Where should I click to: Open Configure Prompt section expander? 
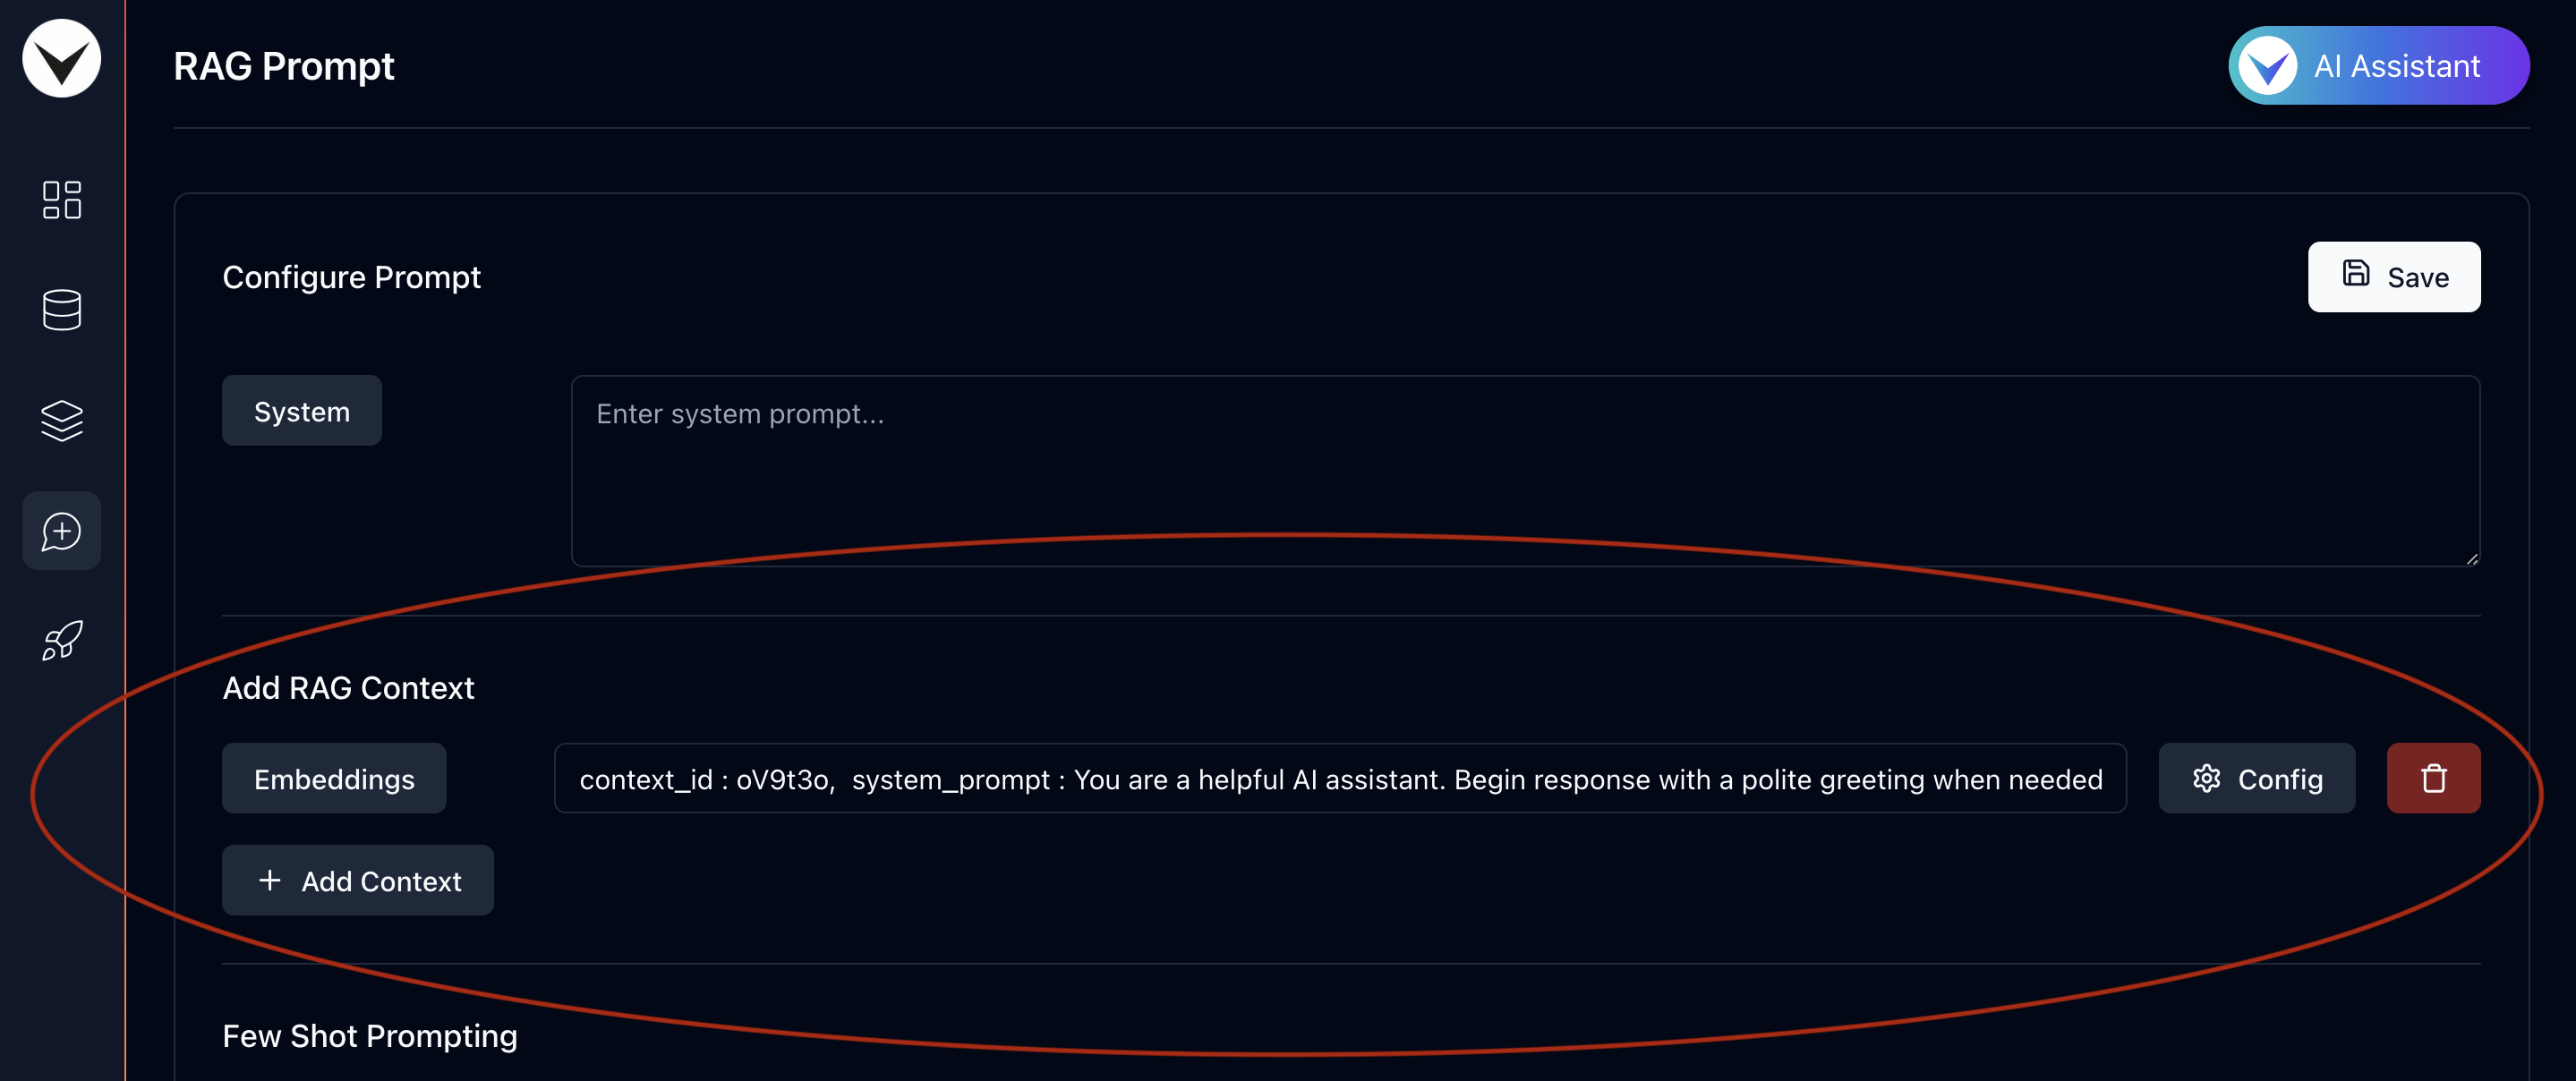[352, 276]
